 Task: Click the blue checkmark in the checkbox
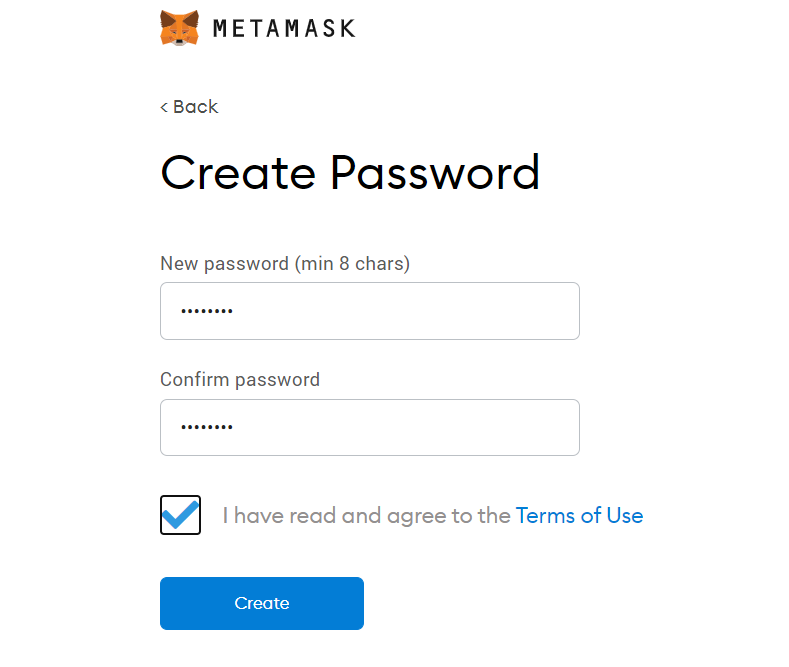coord(180,515)
